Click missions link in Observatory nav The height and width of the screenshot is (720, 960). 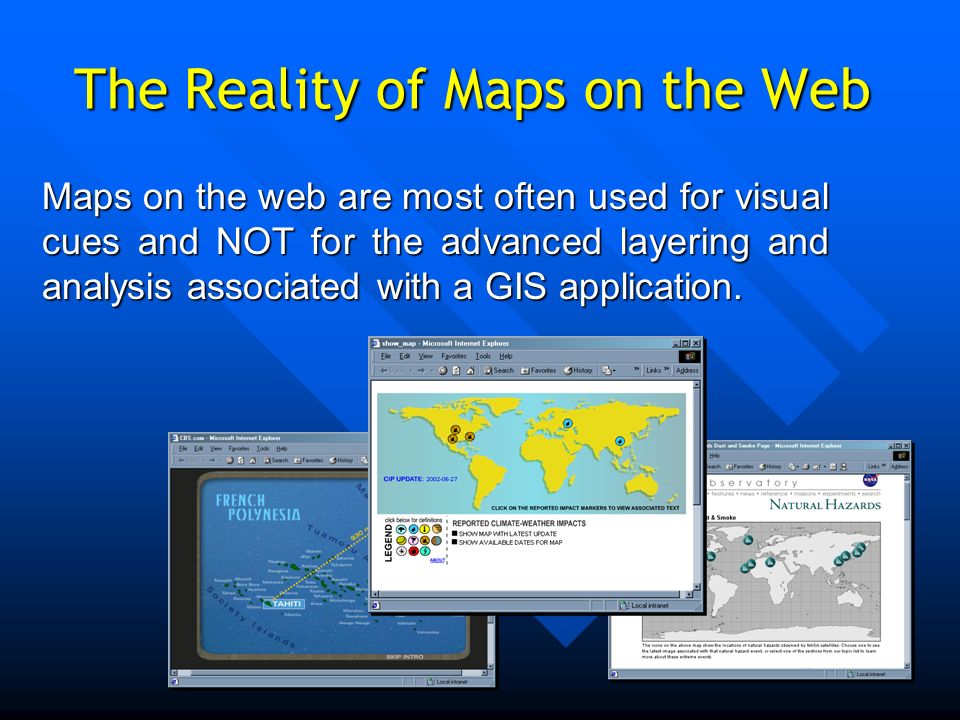[x=804, y=493]
